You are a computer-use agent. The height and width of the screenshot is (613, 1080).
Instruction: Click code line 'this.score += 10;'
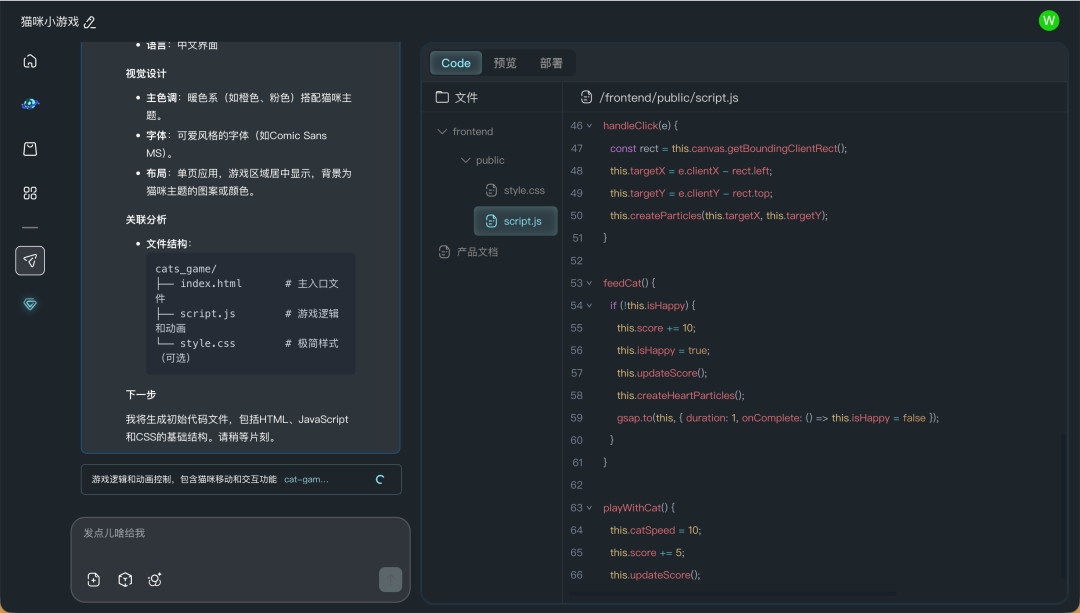(x=656, y=328)
